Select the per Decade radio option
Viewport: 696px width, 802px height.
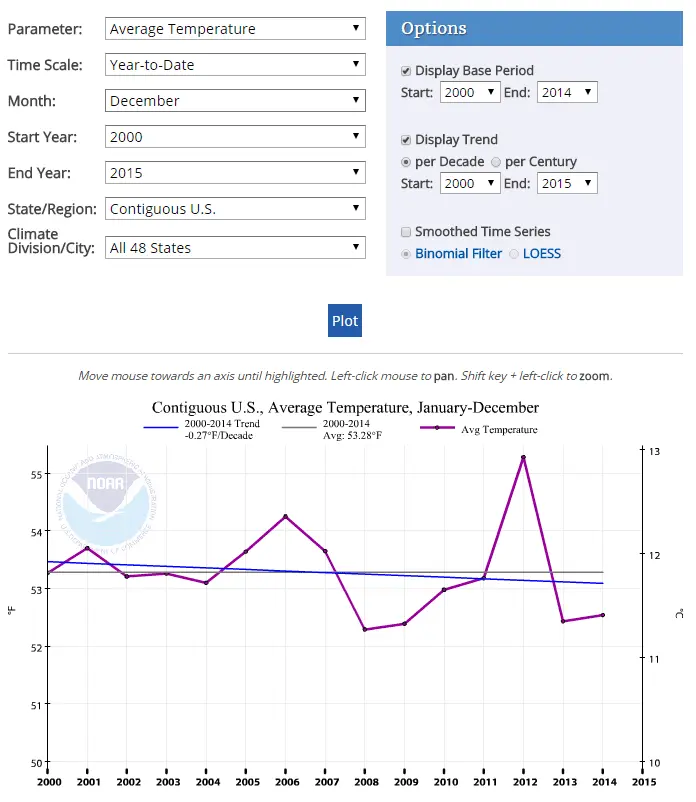coord(406,162)
